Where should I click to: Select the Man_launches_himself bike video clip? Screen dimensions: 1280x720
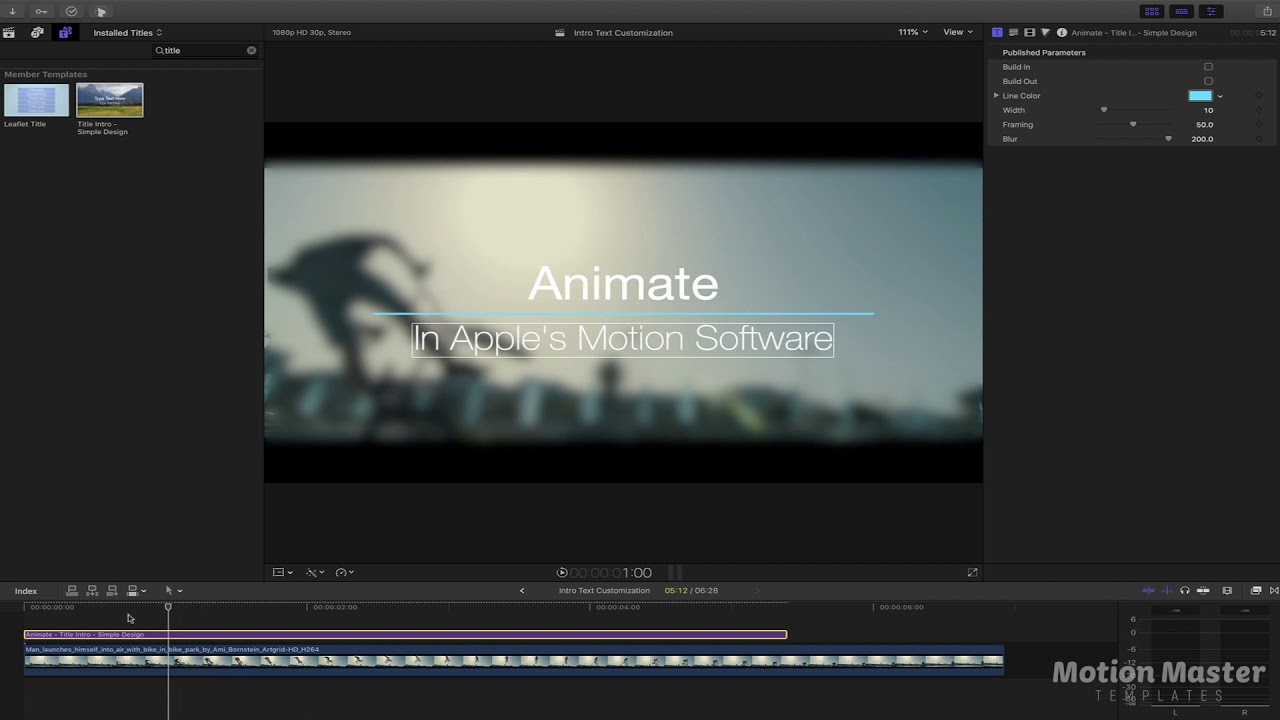(x=514, y=660)
